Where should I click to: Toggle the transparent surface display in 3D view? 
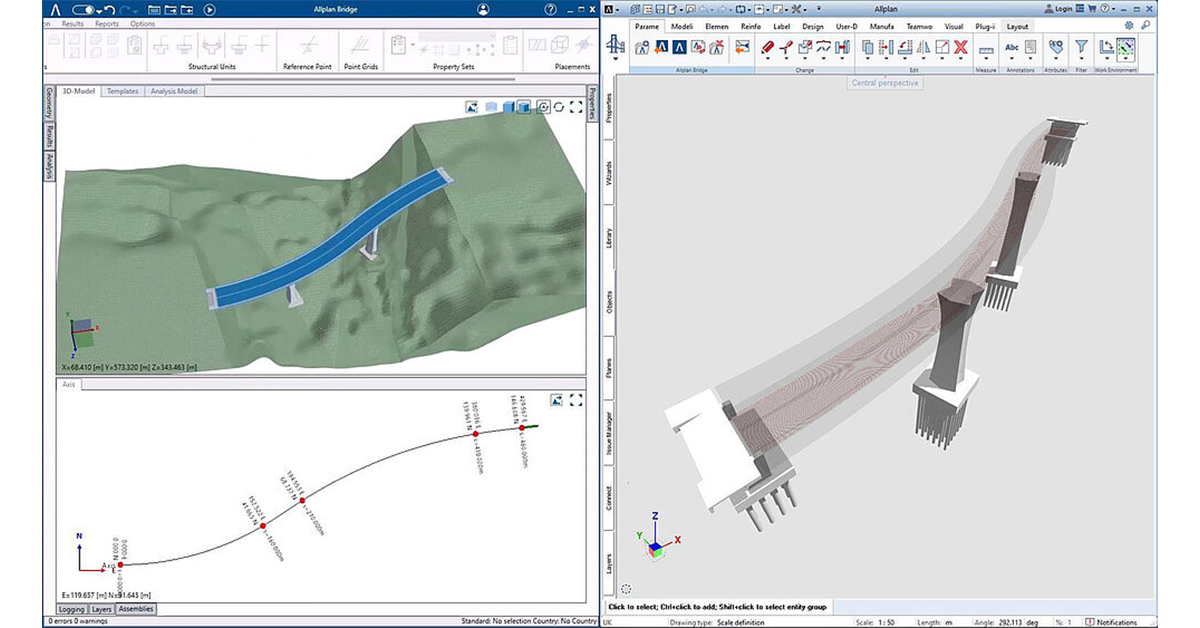tap(491, 107)
